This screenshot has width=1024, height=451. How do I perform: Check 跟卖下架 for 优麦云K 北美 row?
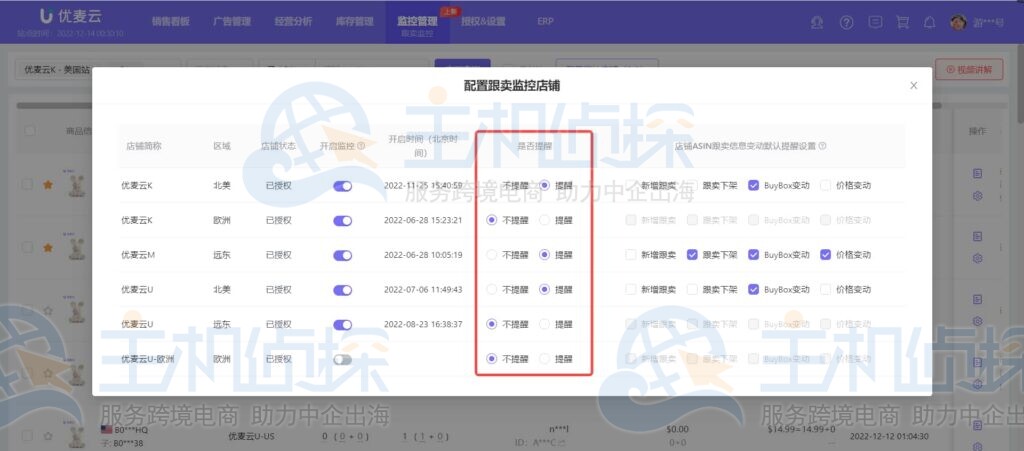pos(692,185)
